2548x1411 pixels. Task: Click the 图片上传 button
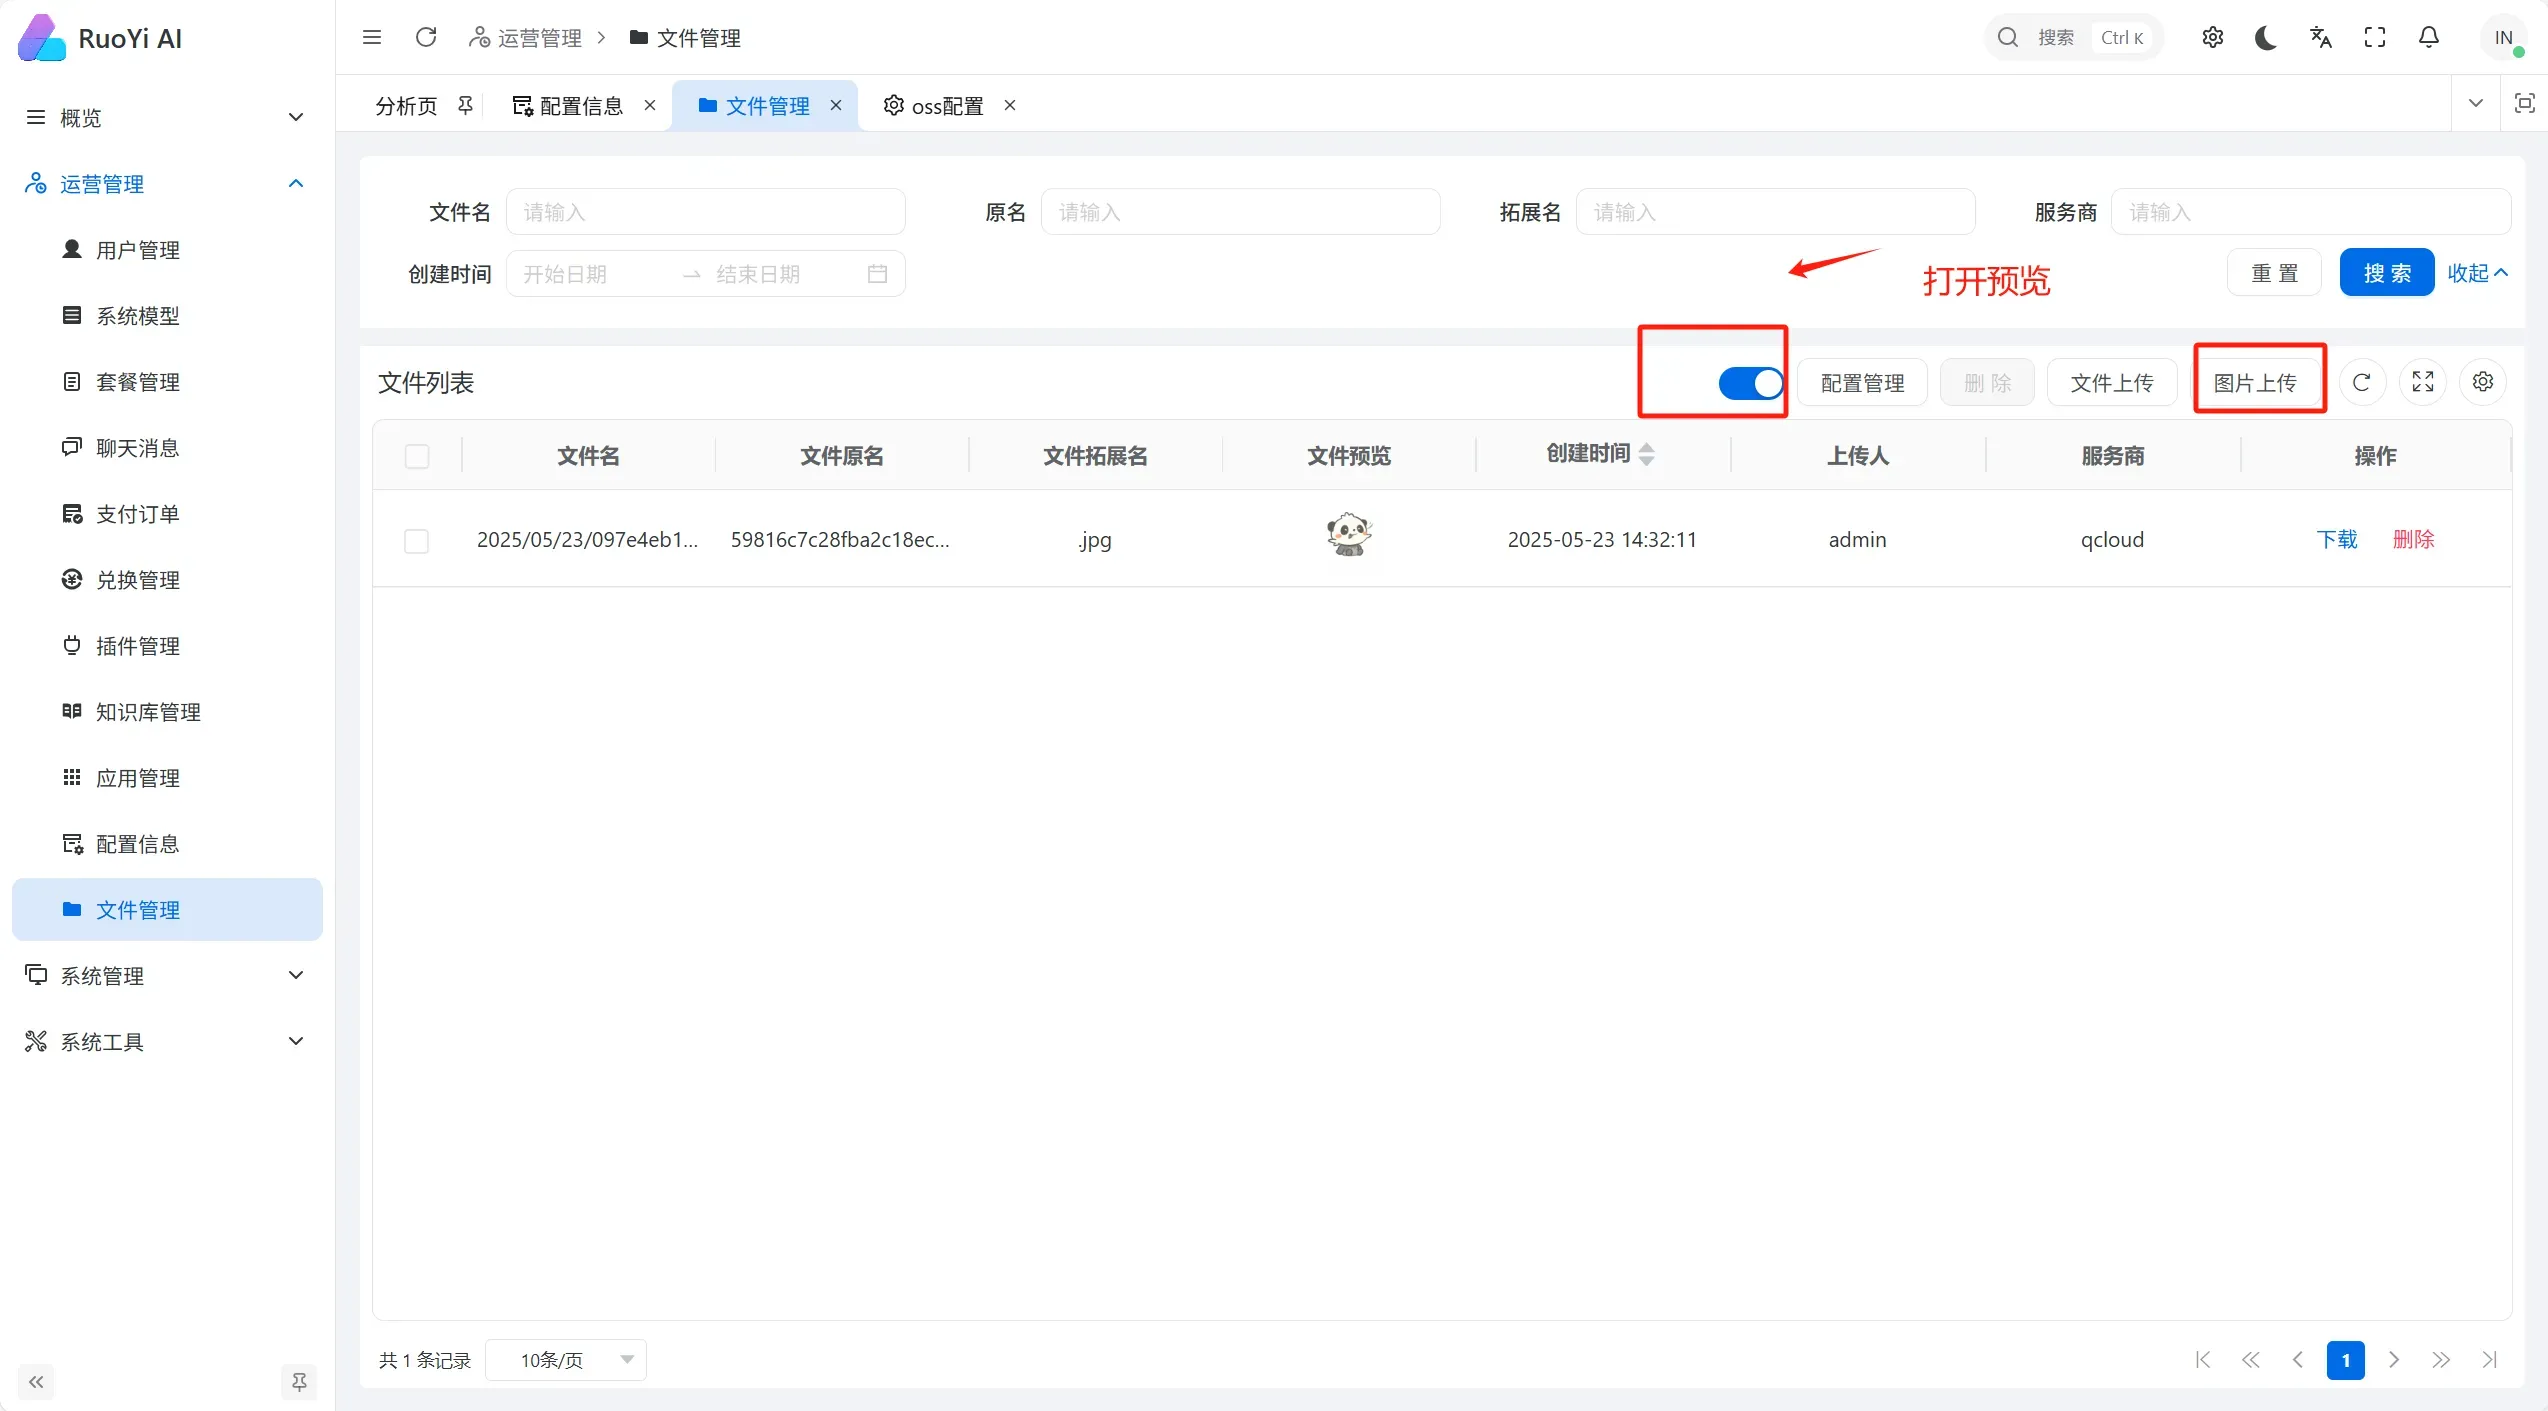[x=2254, y=383]
